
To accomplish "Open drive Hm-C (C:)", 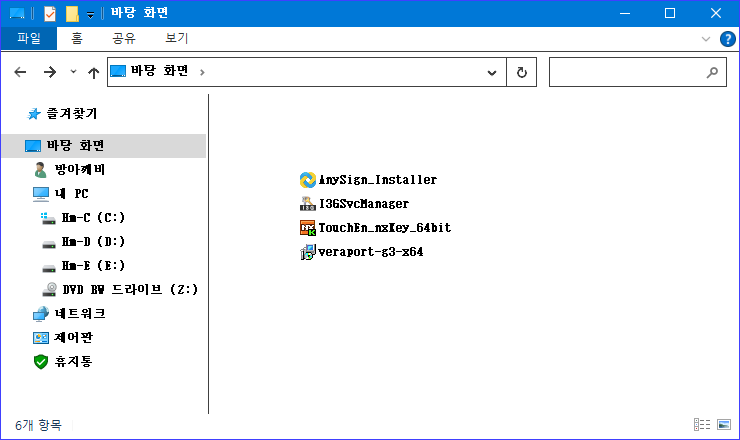I will [93, 218].
